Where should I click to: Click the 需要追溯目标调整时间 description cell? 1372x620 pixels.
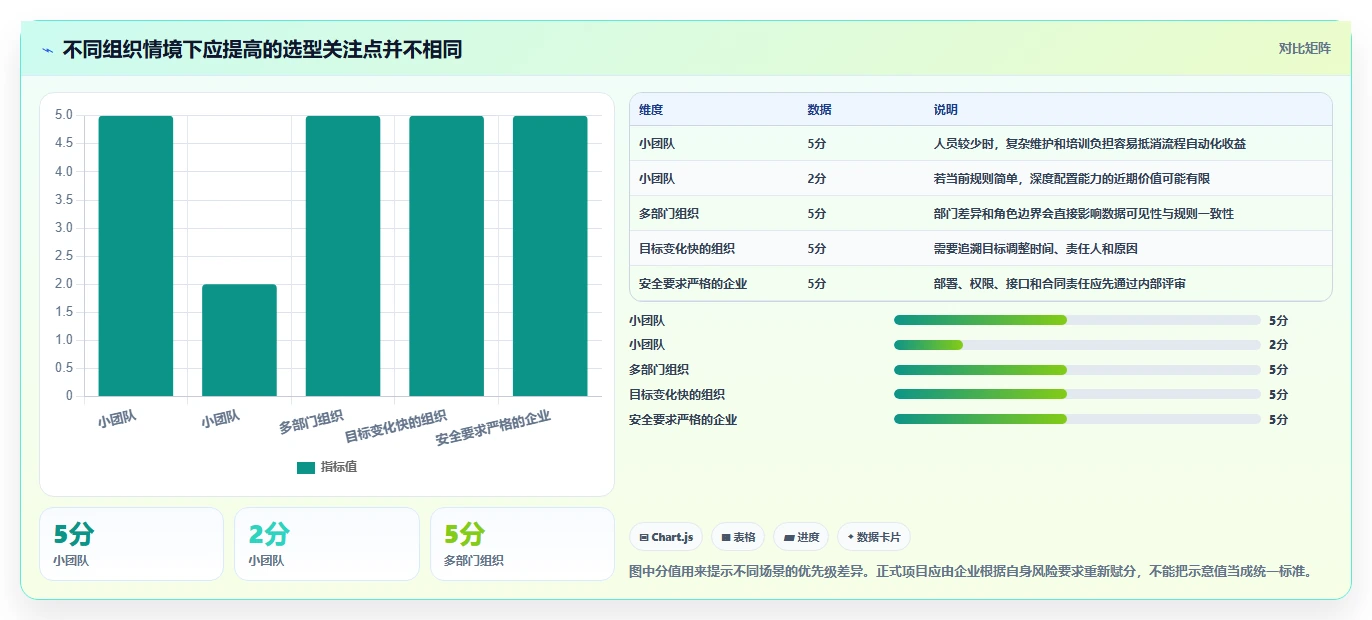1035,249
